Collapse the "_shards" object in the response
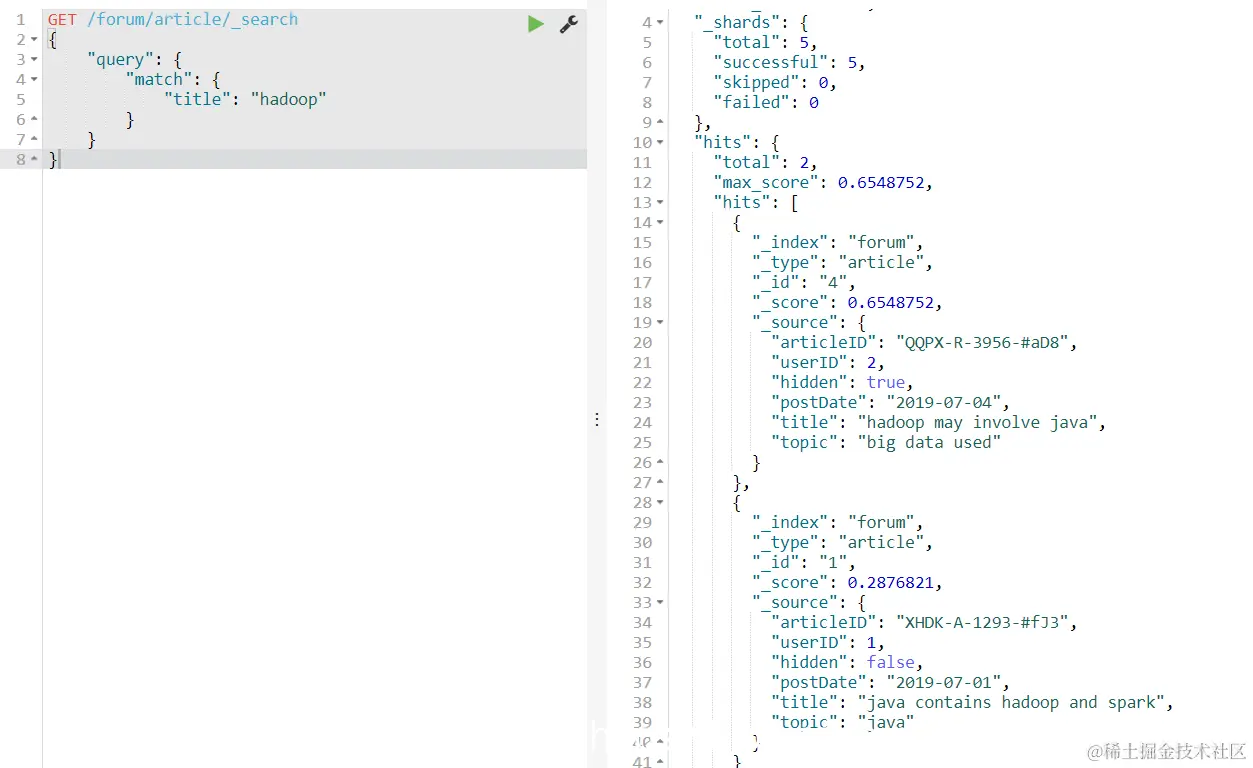 click(x=660, y=22)
